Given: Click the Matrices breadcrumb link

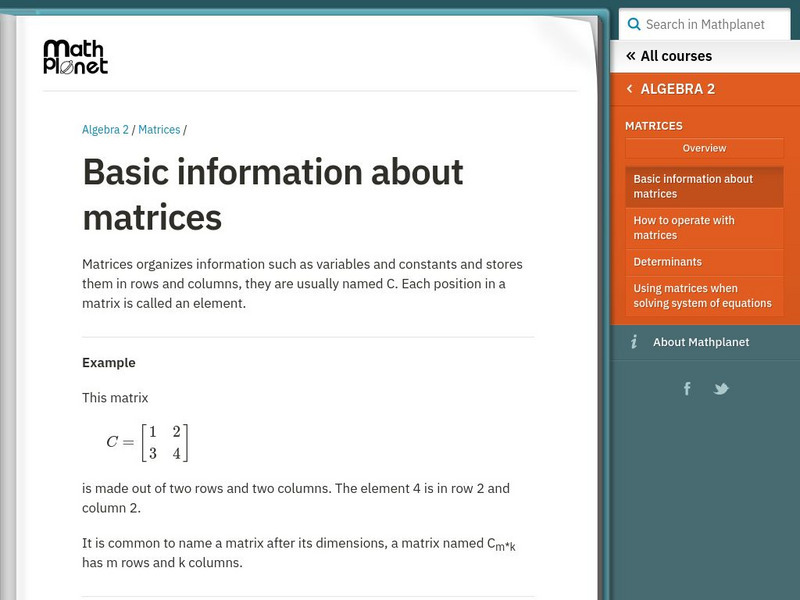Looking at the screenshot, I should point(159,130).
